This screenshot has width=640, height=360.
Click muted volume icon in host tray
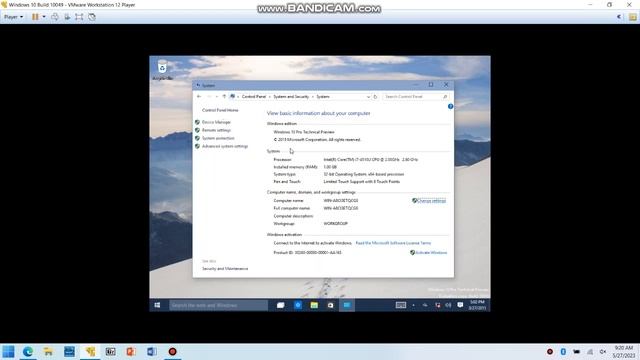(603, 351)
